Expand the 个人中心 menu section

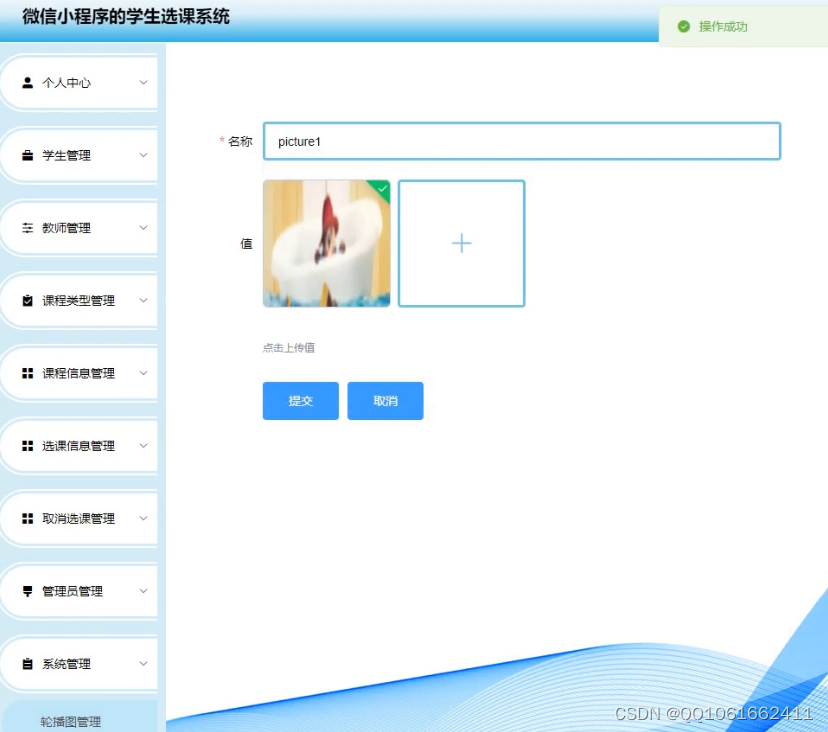point(143,83)
